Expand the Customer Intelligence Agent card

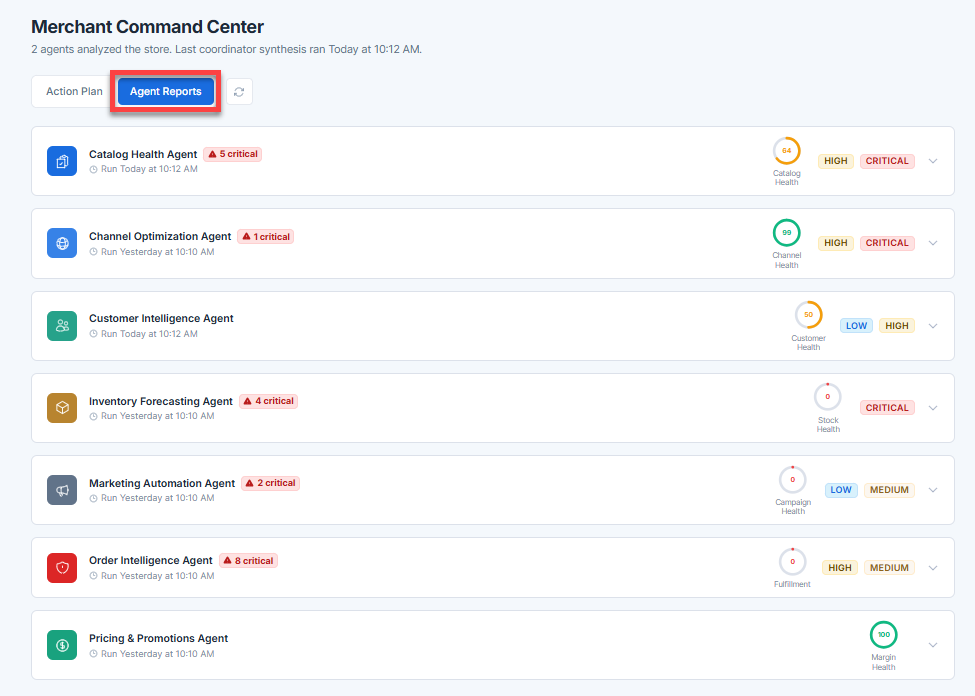pos(933,326)
